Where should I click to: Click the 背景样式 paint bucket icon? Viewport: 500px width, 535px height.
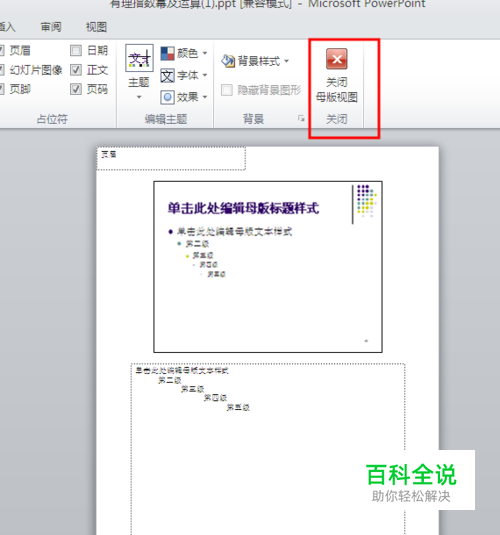[x=228, y=61]
